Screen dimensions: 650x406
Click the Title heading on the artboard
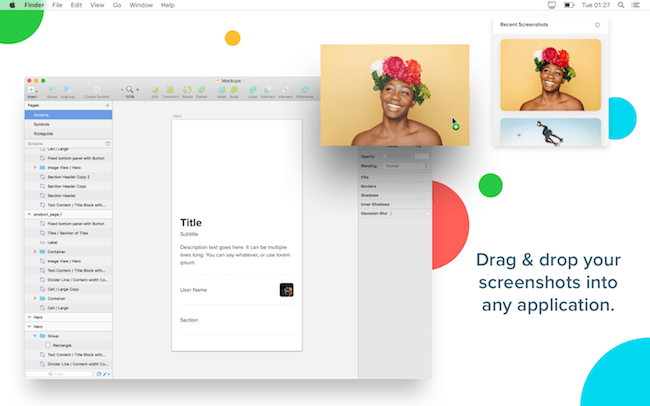point(191,223)
